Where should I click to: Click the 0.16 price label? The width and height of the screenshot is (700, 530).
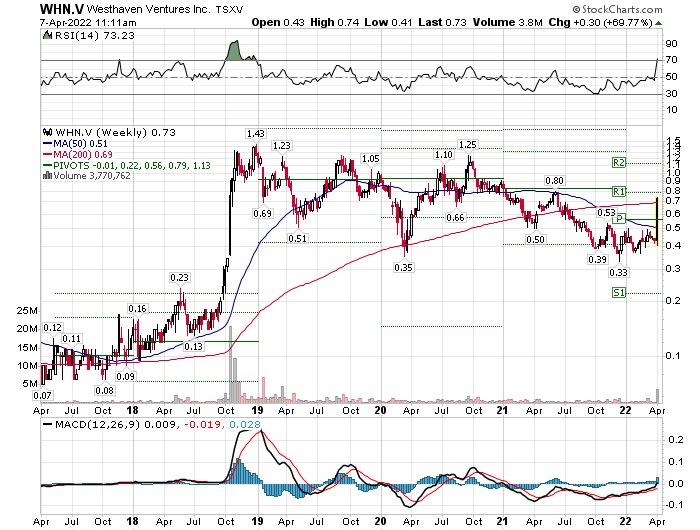138,309
